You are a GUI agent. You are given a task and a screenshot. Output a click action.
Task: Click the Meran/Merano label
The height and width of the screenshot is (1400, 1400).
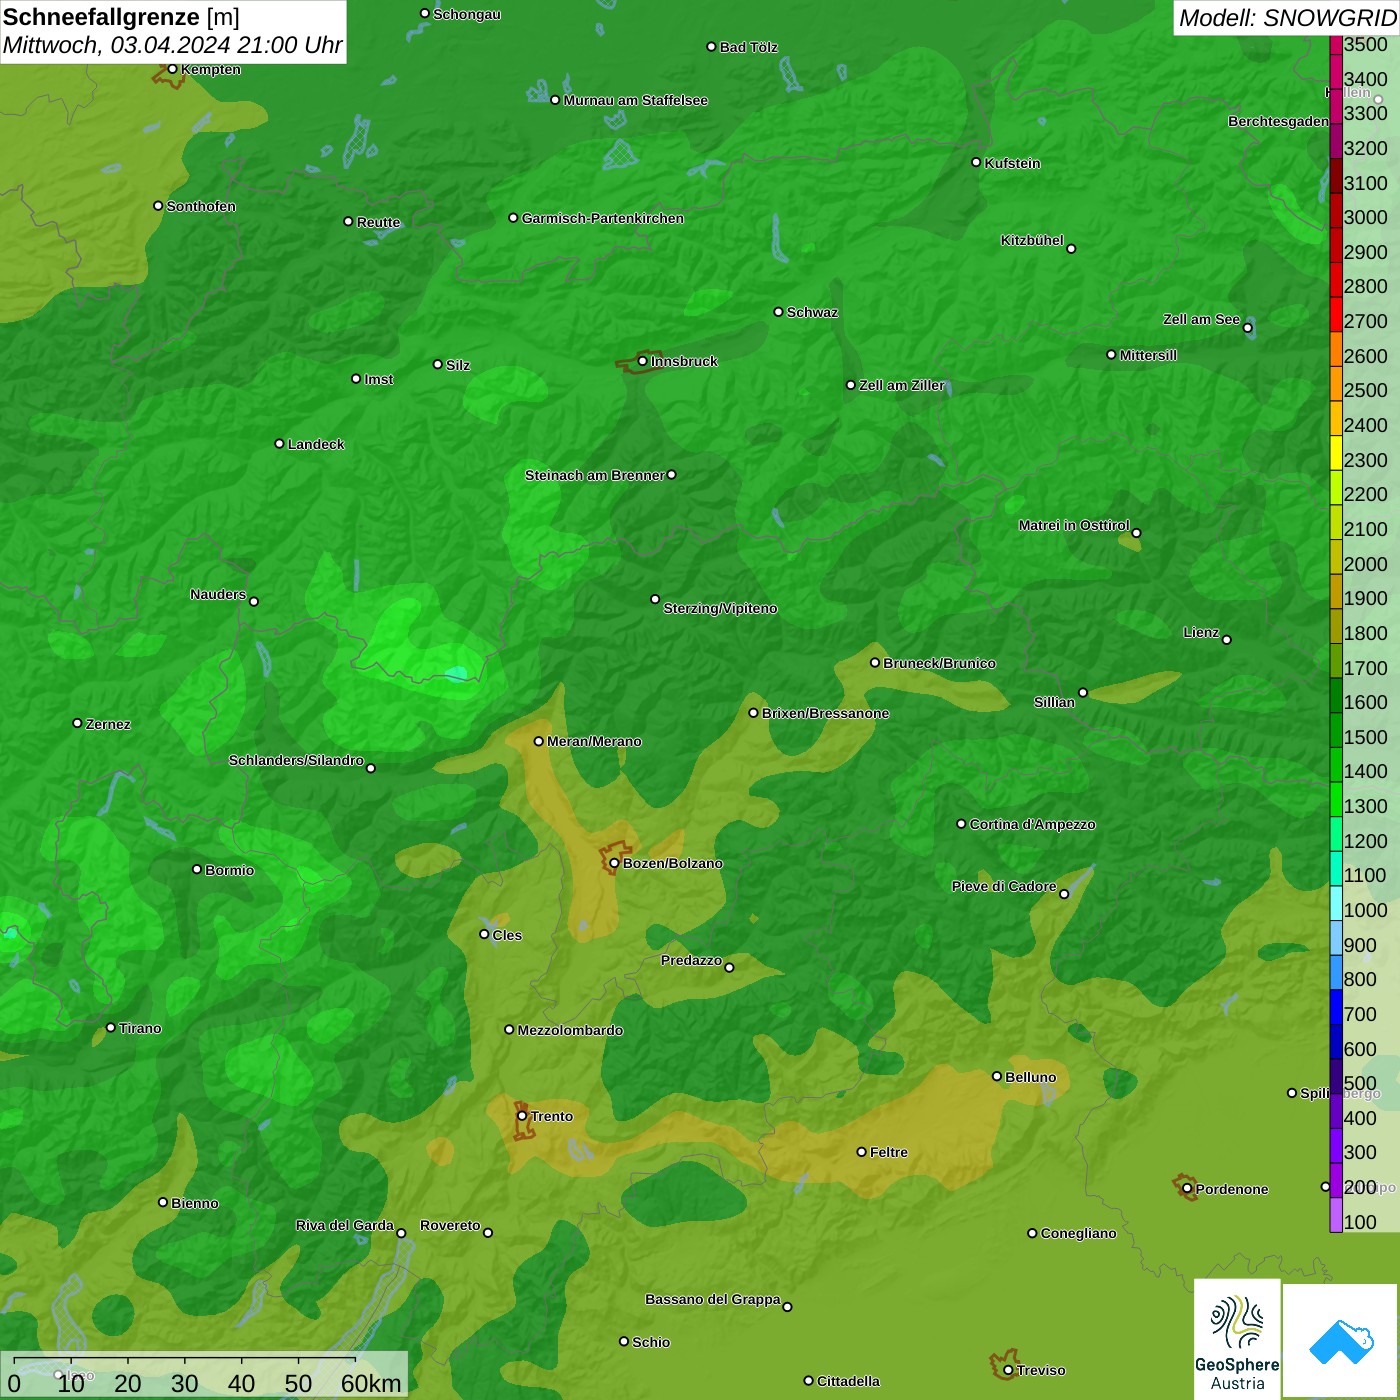click(x=594, y=741)
